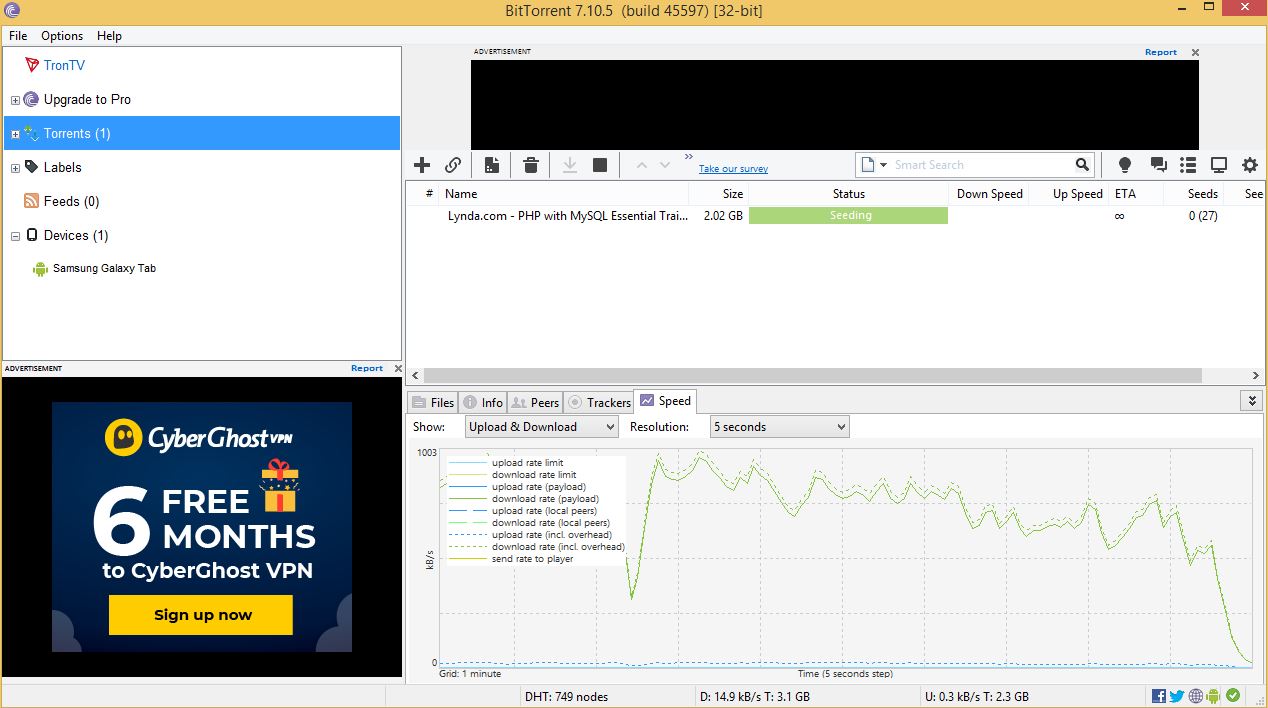Click the light bulb tips icon

(x=1125, y=165)
